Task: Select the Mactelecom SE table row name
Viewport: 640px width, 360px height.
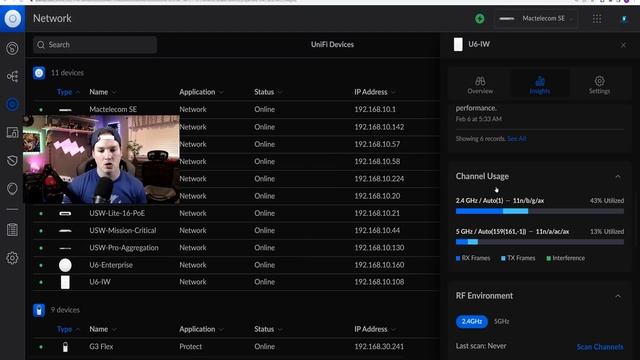Action: [113, 109]
